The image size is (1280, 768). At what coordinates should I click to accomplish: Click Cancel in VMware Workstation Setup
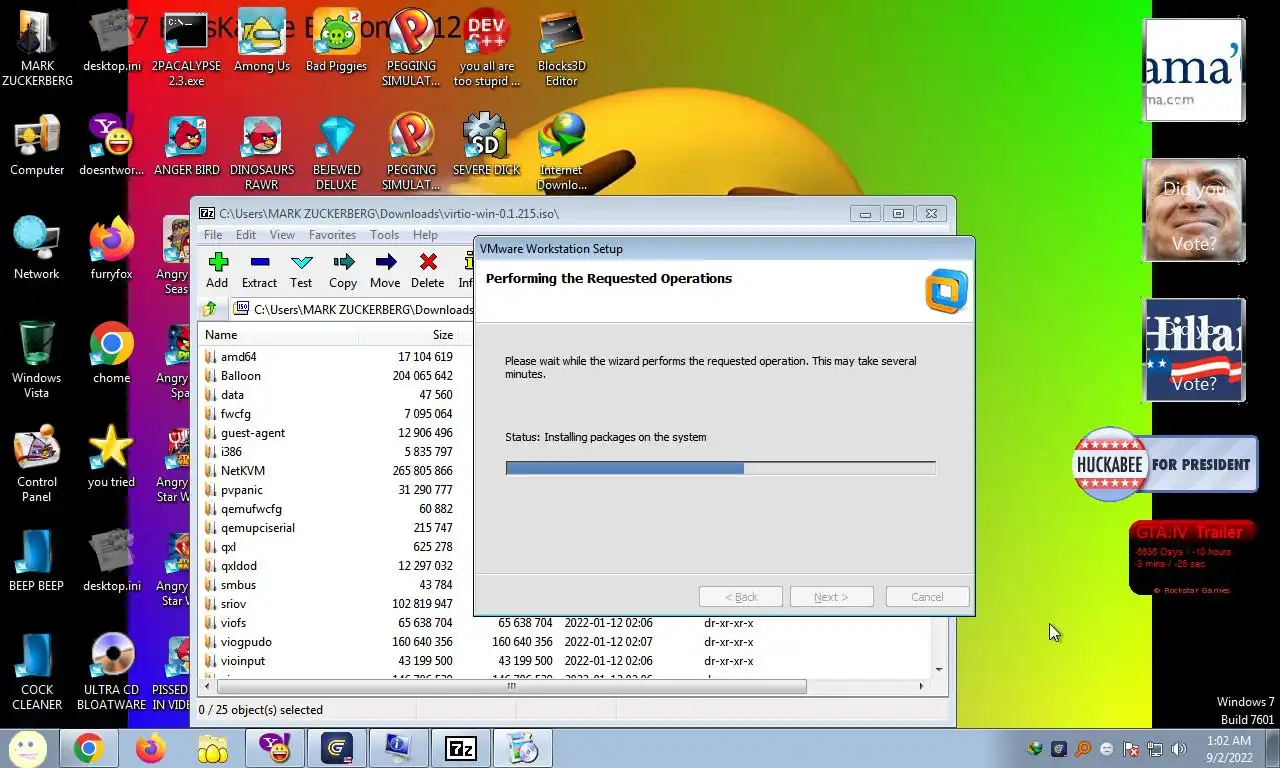coord(927,597)
